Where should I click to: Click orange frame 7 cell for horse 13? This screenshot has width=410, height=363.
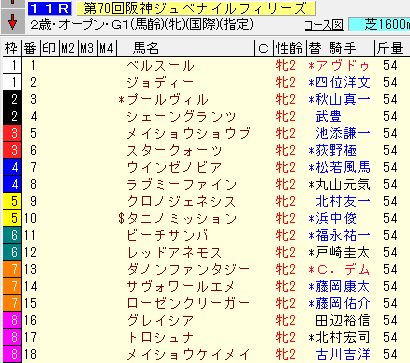(x=12, y=269)
